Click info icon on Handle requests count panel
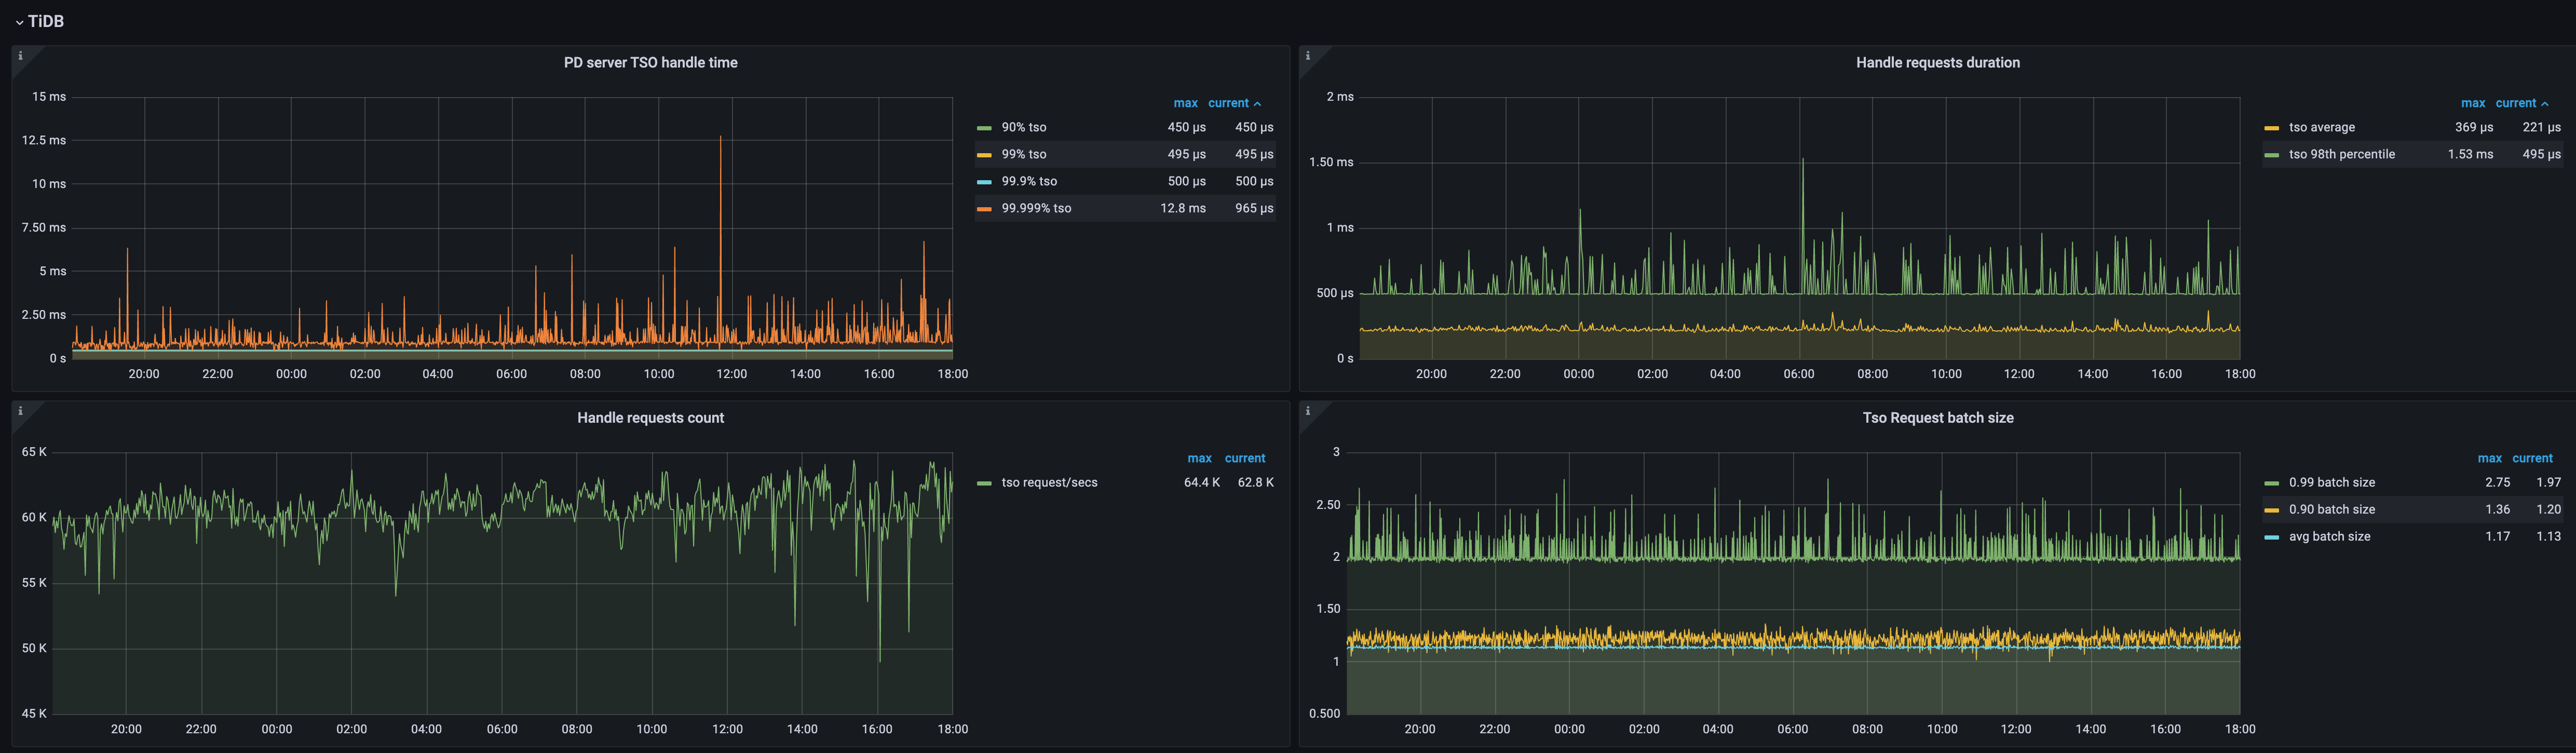 pos(20,411)
